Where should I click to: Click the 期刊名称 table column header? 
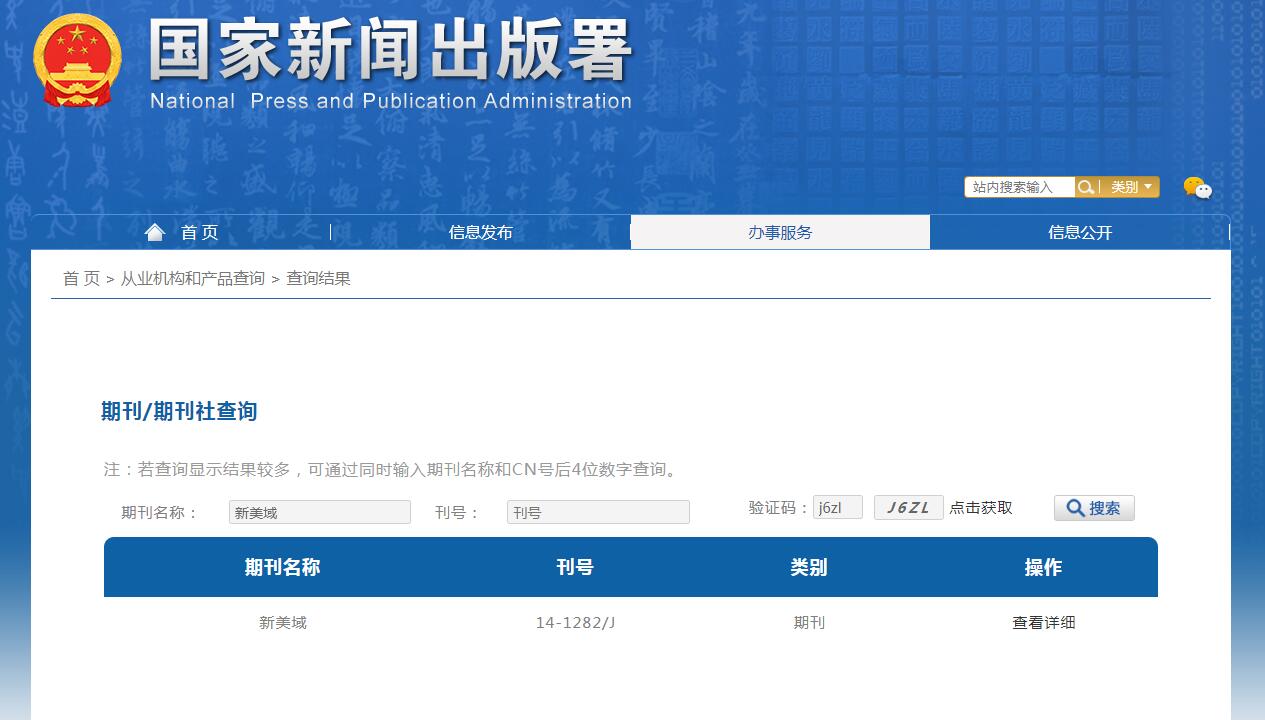click(x=285, y=567)
